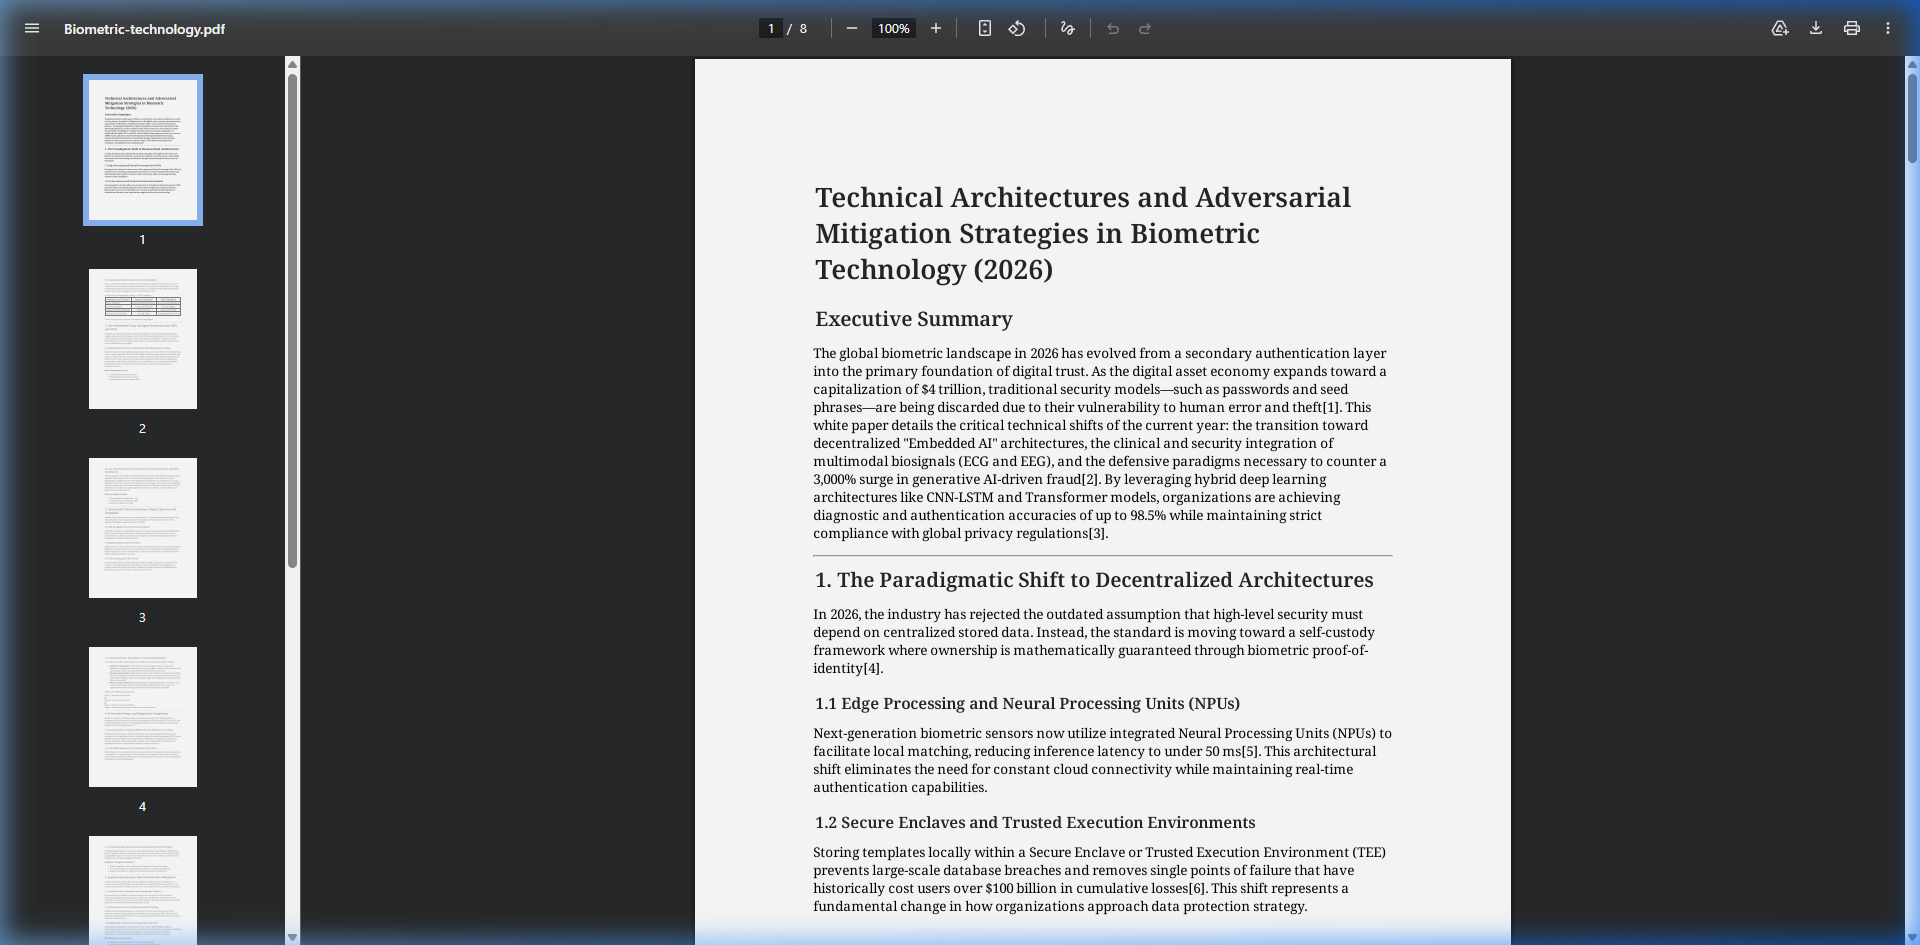Click the redo arrow icon
The width and height of the screenshot is (1920, 945).
click(1145, 29)
